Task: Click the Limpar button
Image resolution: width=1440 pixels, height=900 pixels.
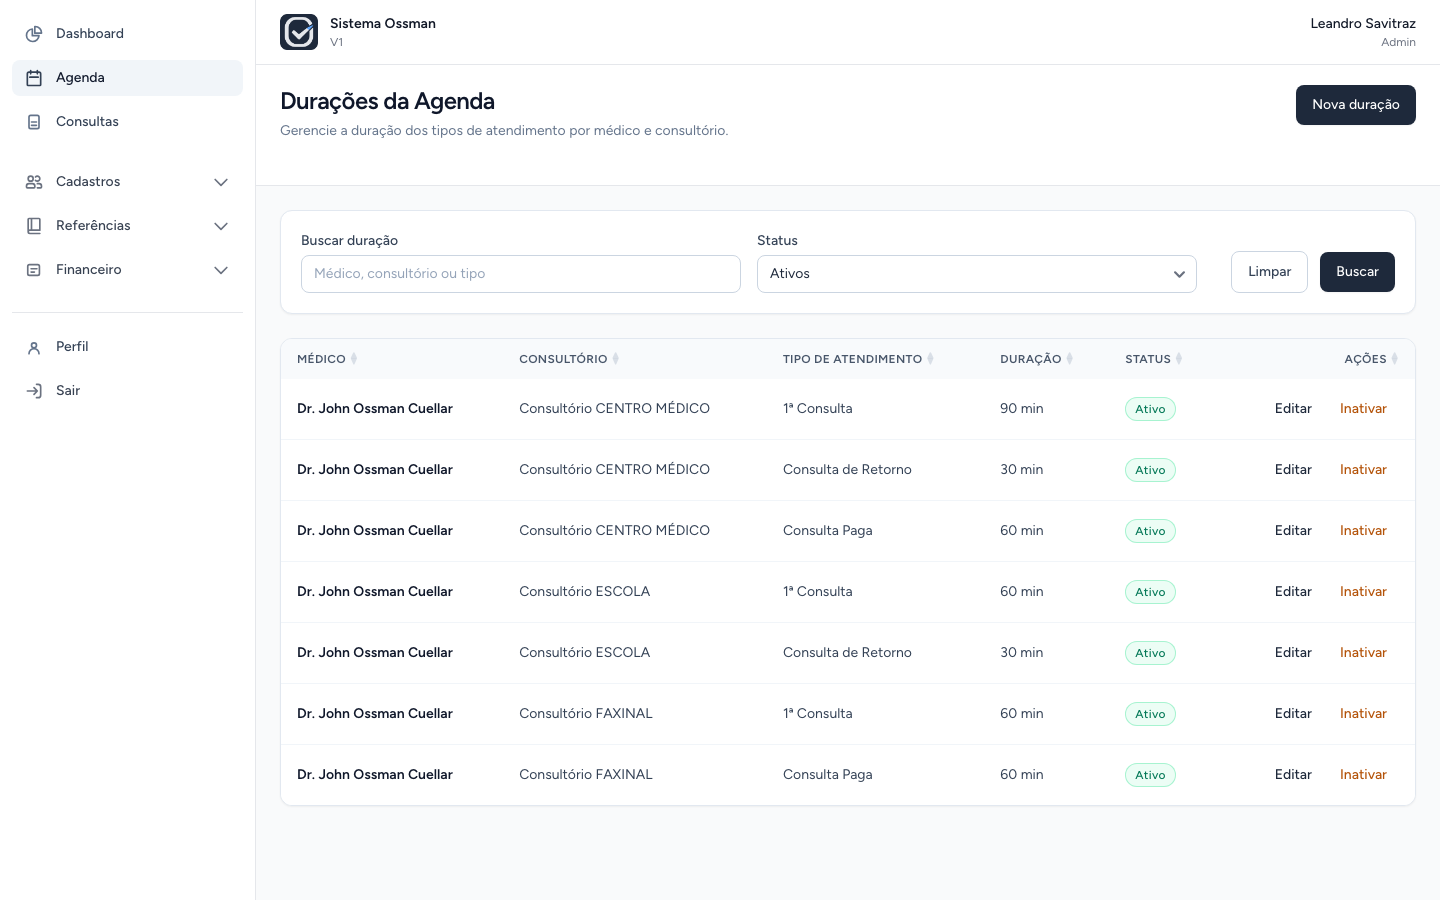Action: tap(1269, 272)
